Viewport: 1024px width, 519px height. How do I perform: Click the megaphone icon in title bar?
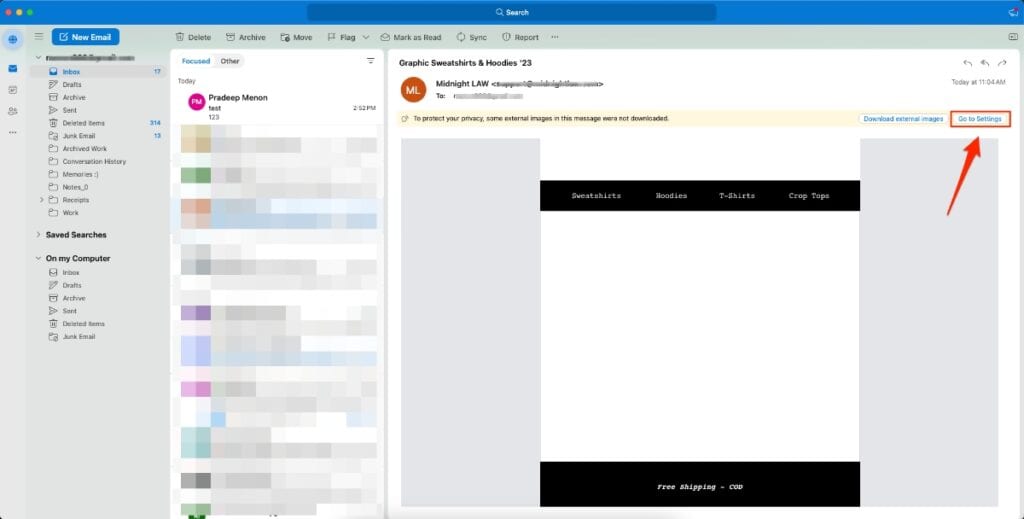click(x=1014, y=12)
